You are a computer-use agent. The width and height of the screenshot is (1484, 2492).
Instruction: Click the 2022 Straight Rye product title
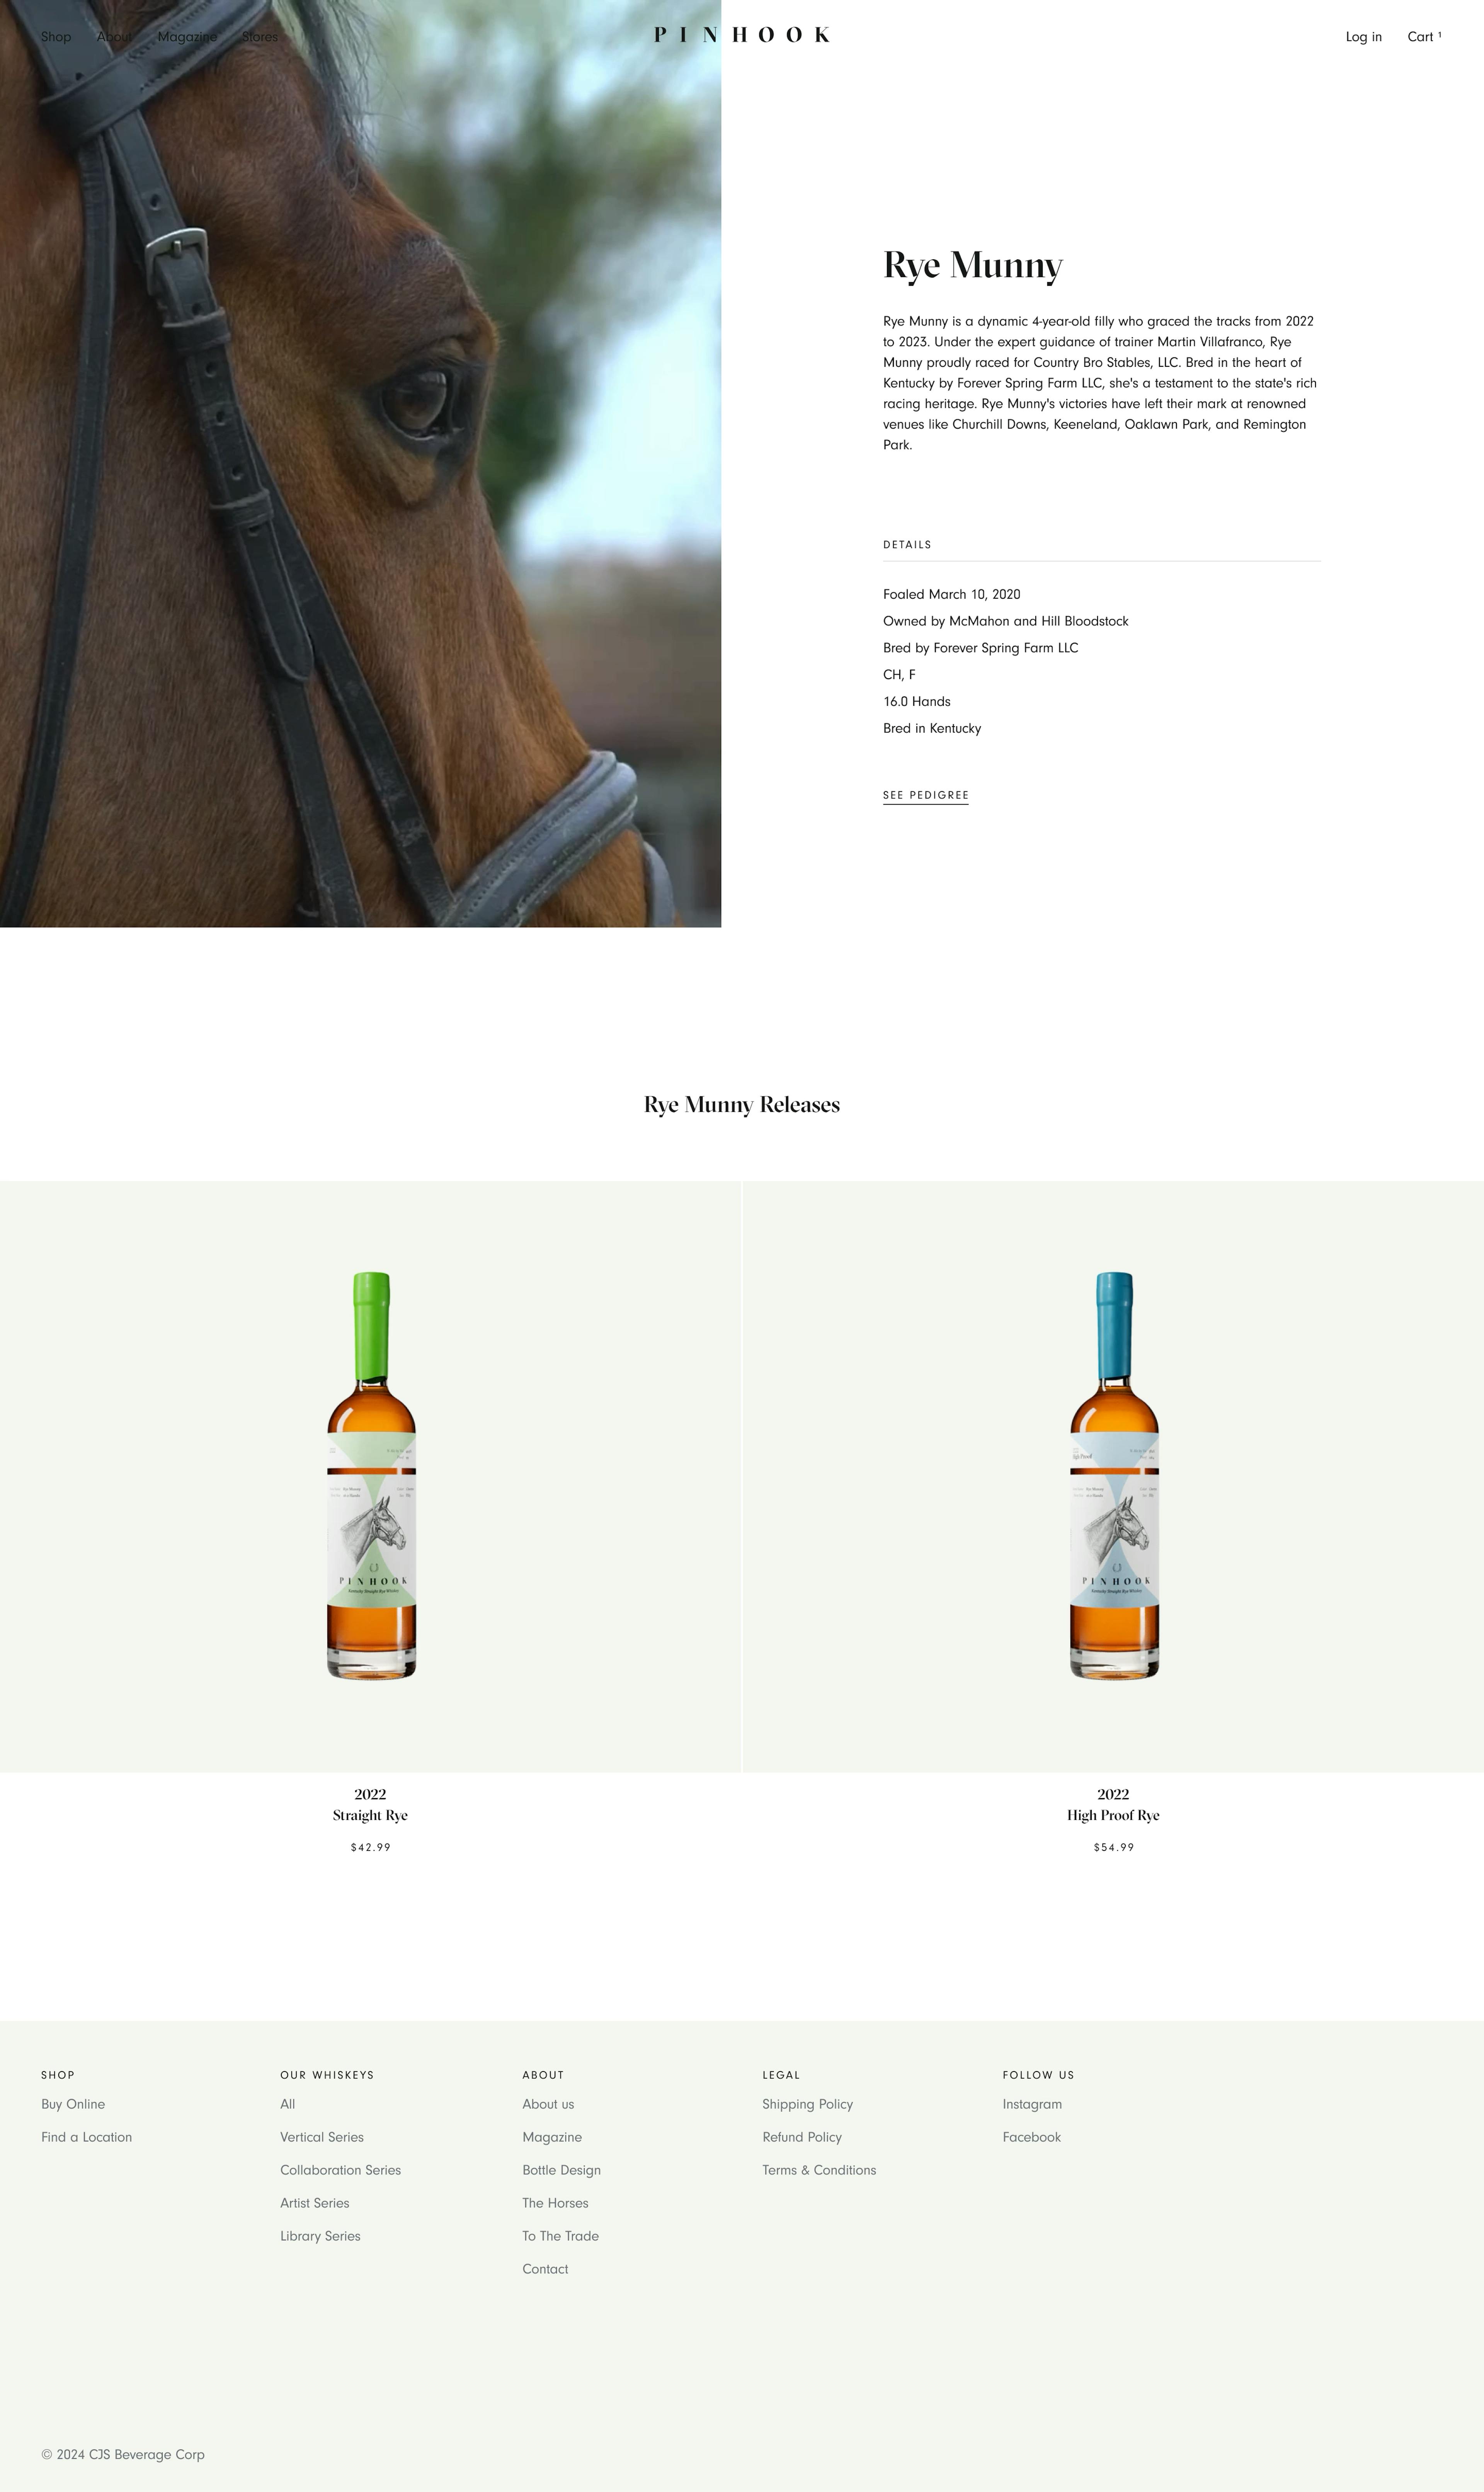(x=370, y=1804)
